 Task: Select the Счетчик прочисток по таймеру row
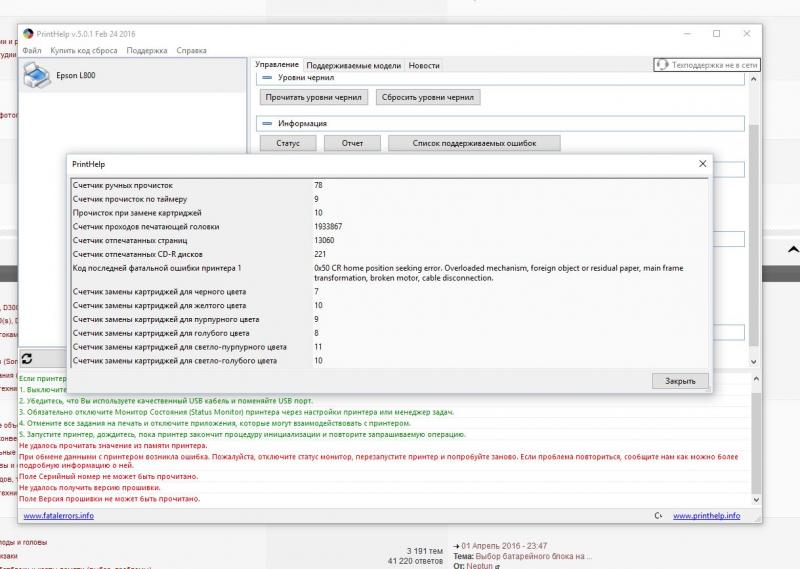390,199
